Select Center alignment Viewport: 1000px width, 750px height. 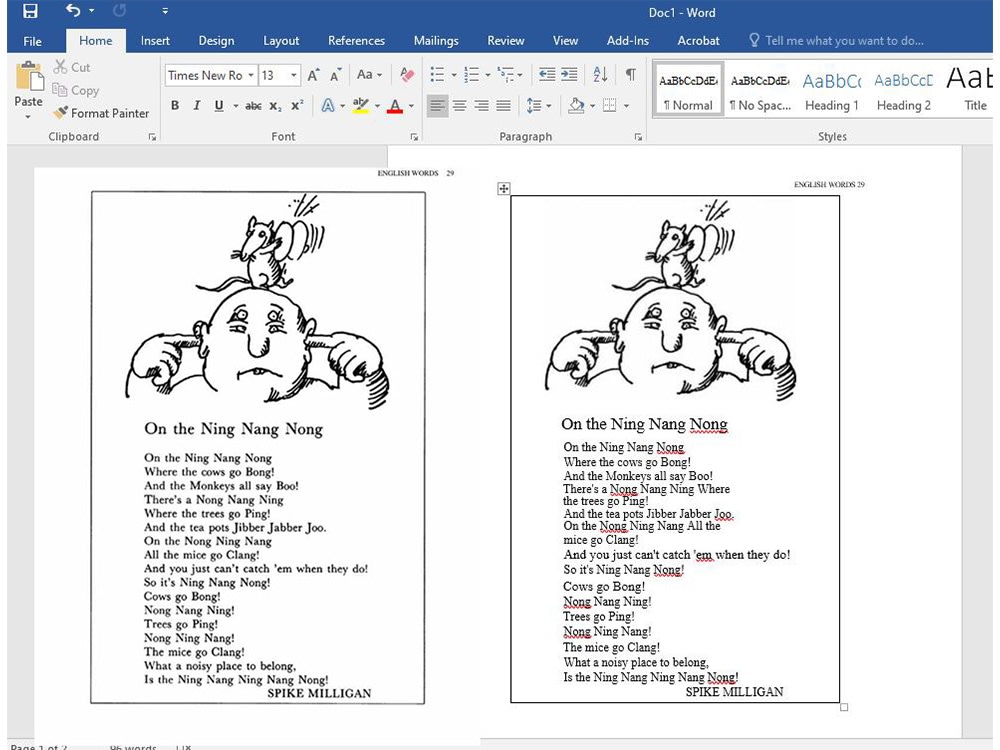[459, 105]
